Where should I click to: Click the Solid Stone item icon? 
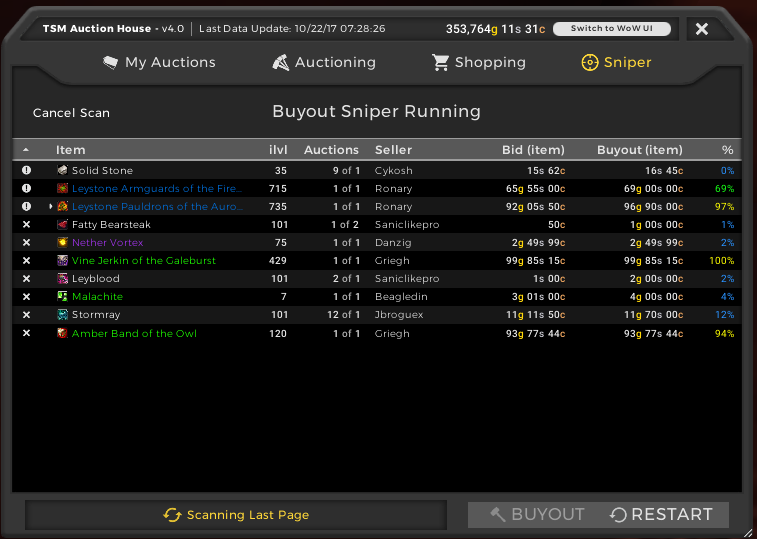click(x=62, y=170)
